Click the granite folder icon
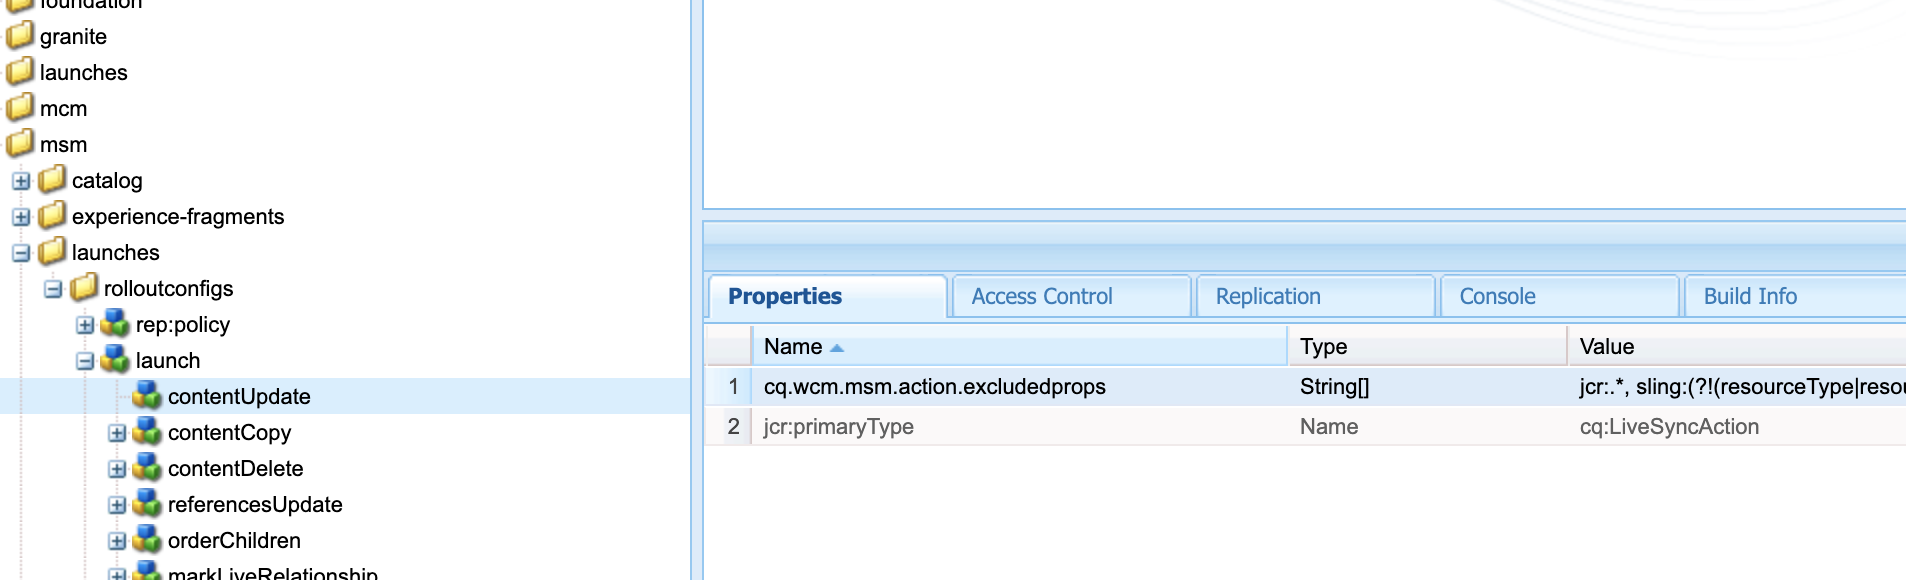 click(20, 36)
